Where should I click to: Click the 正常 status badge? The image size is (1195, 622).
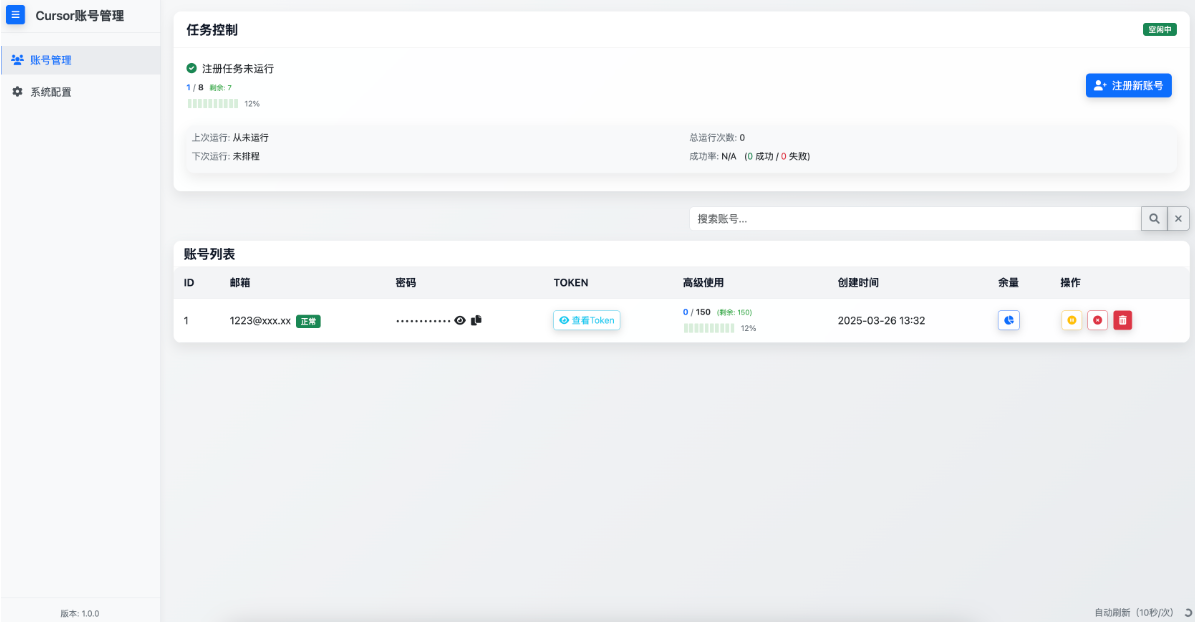[308, 322]
